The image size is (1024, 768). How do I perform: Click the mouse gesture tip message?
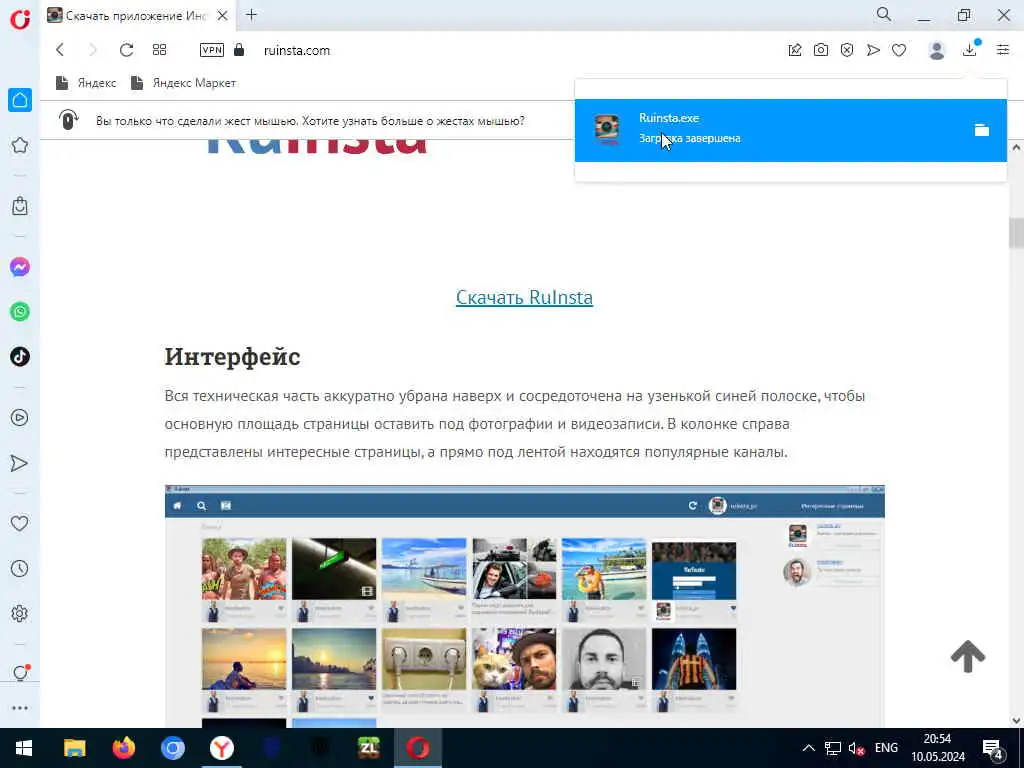310,121
